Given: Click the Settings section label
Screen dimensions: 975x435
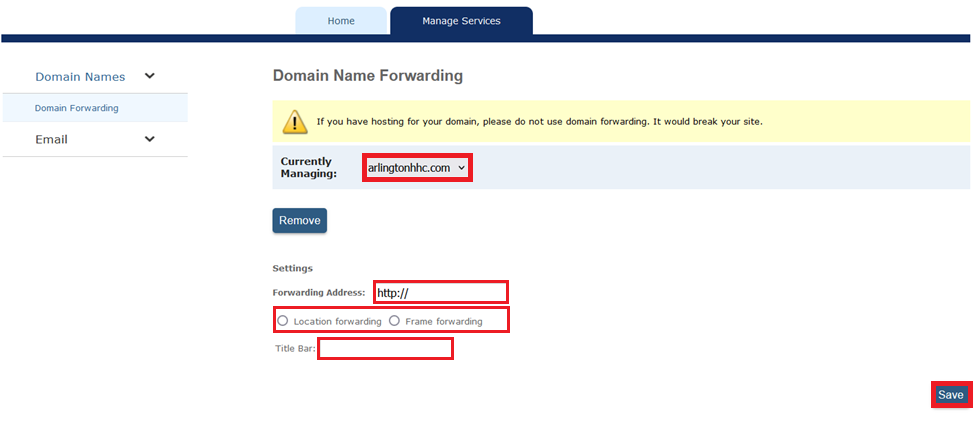Looking at the screenshot, I should point(292,268).
